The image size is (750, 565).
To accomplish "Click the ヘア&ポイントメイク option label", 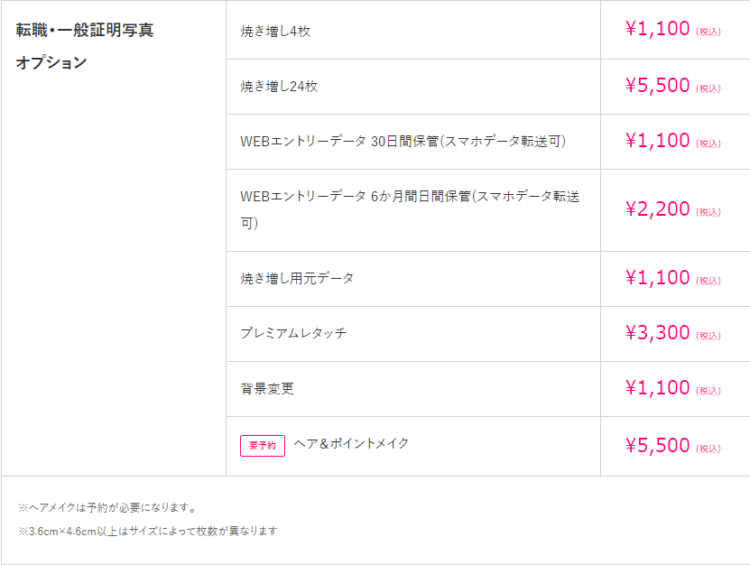I will pos(351,443).
